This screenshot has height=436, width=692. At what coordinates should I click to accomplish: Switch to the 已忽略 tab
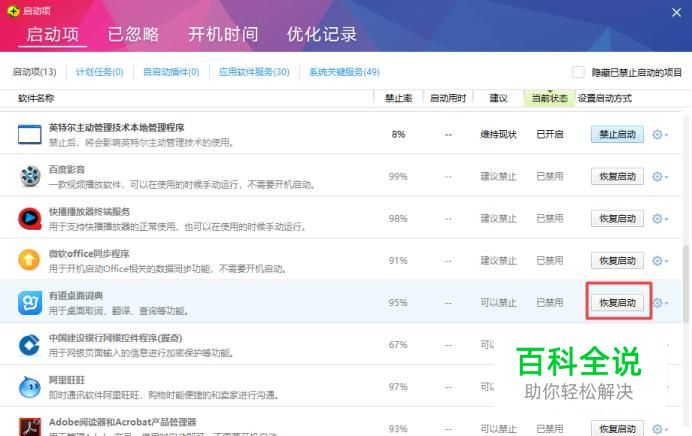tap(133, 34)
